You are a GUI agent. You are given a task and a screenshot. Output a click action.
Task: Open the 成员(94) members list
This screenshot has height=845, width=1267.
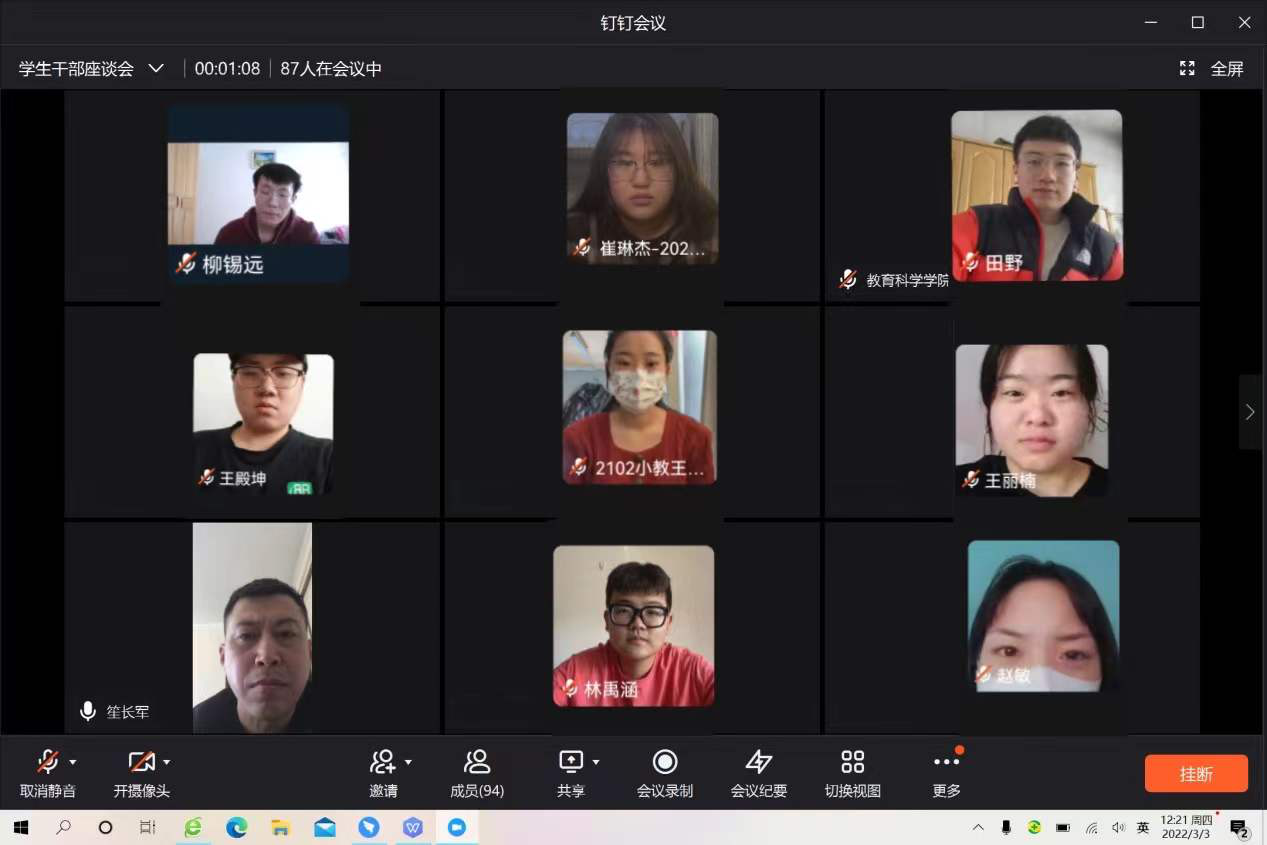(477, 772)
